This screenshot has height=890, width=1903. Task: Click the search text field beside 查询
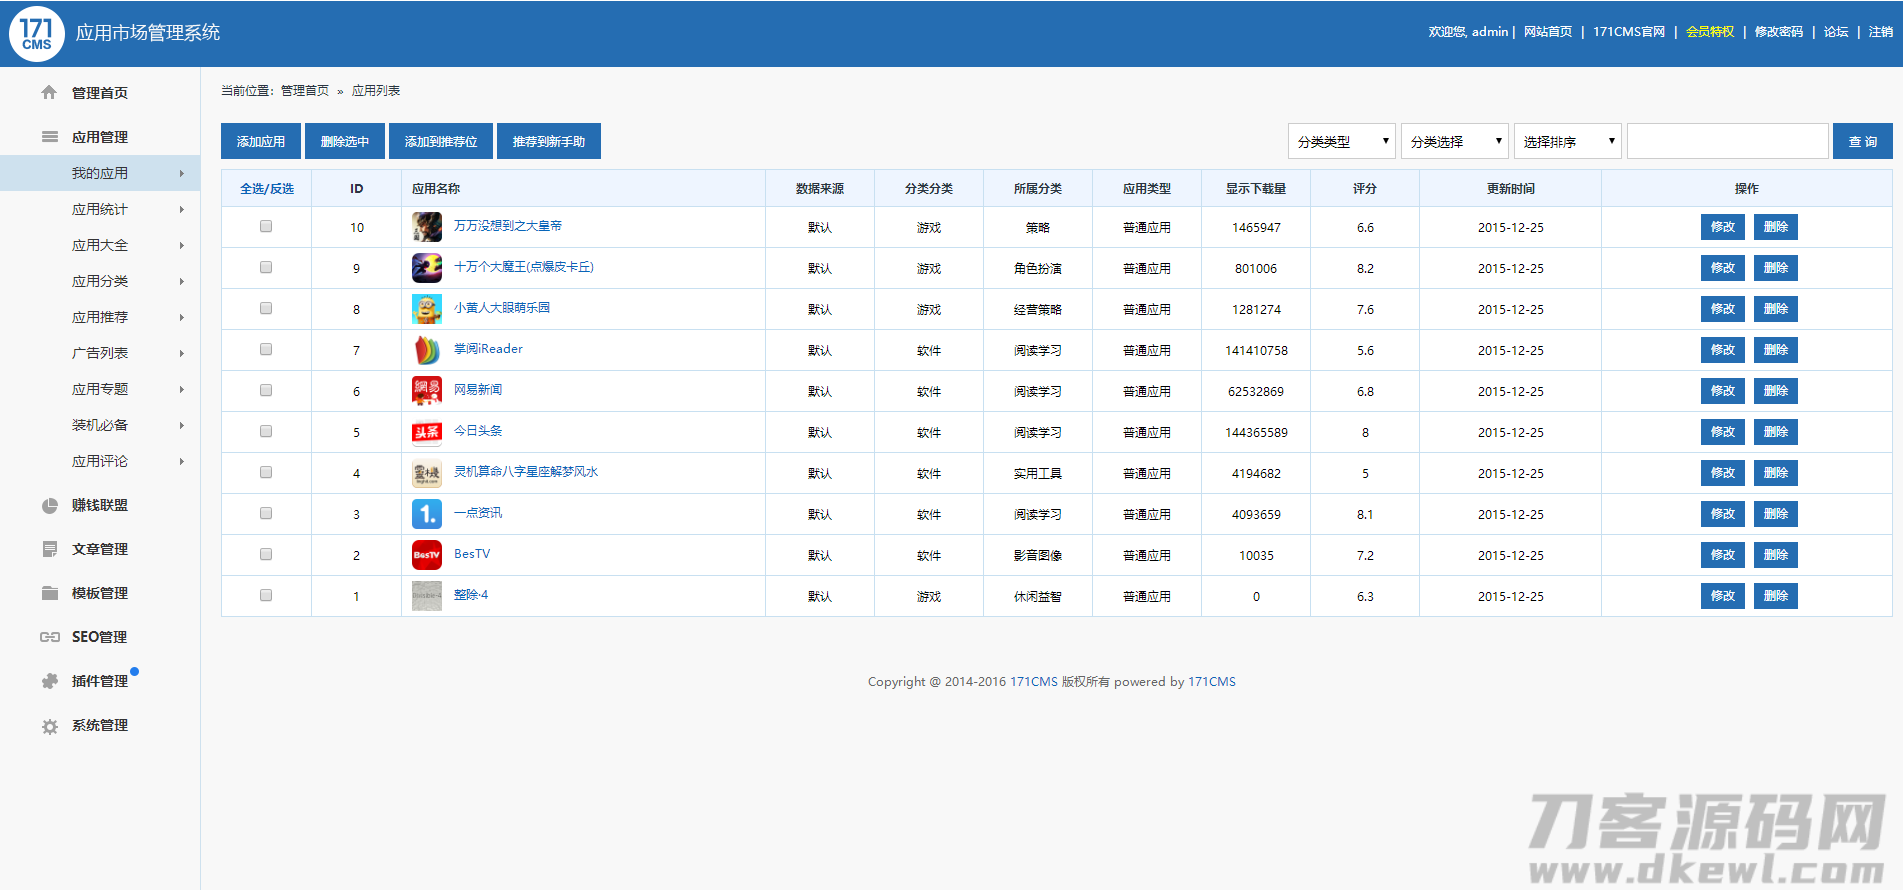tap(1727, 142)
